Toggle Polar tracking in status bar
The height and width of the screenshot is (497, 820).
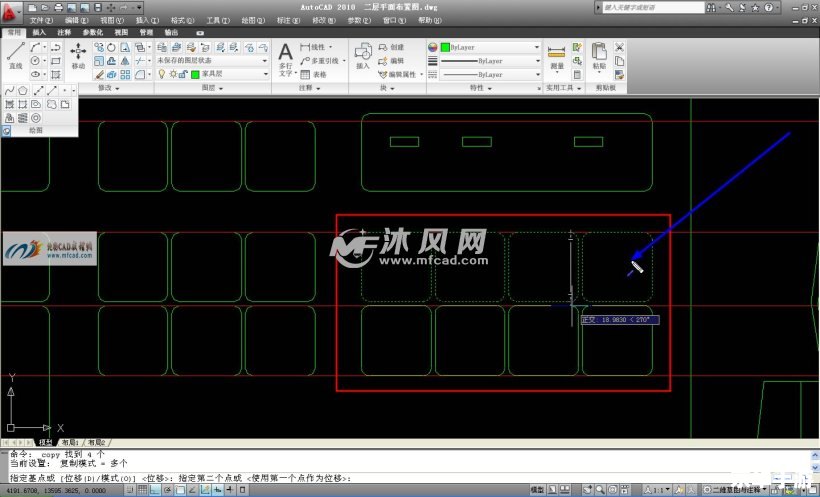pyautogui.click(x=167, y=490)
